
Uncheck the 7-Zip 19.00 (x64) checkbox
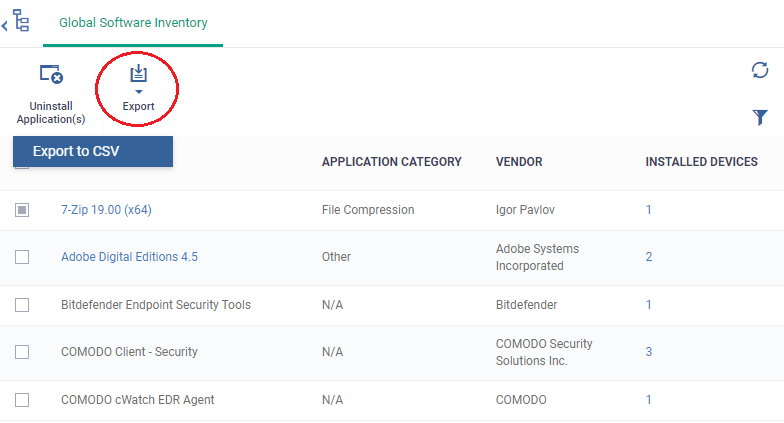point(22,210)
